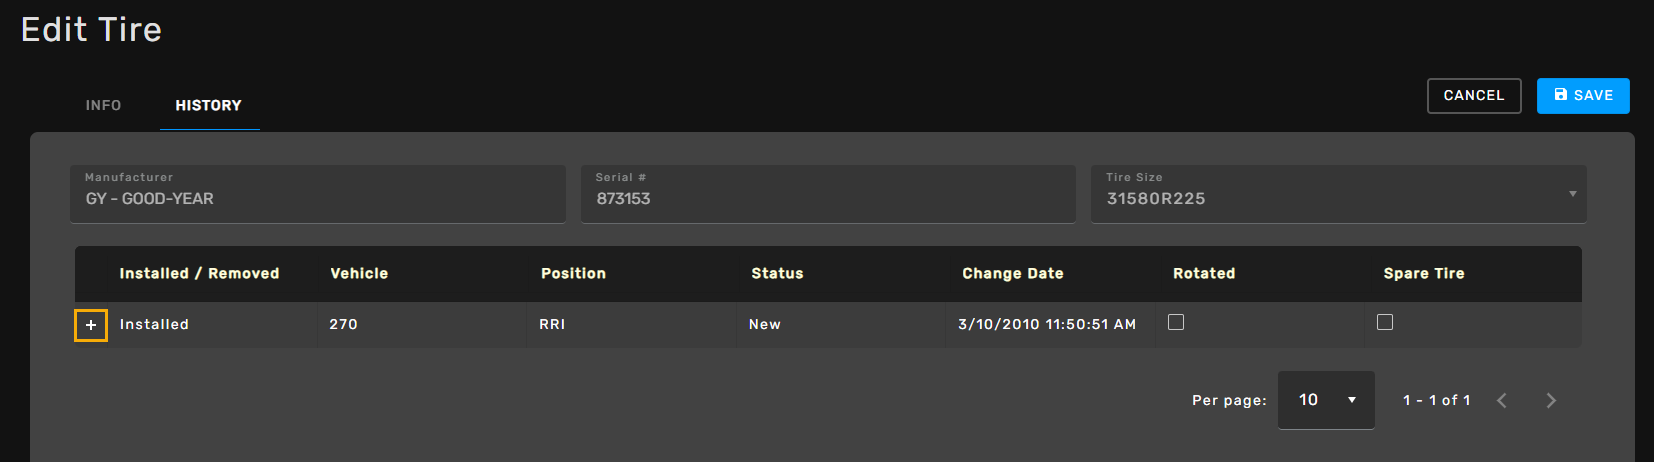Click the Rotated column header
1654x462 pixels.
[1204, 273]
